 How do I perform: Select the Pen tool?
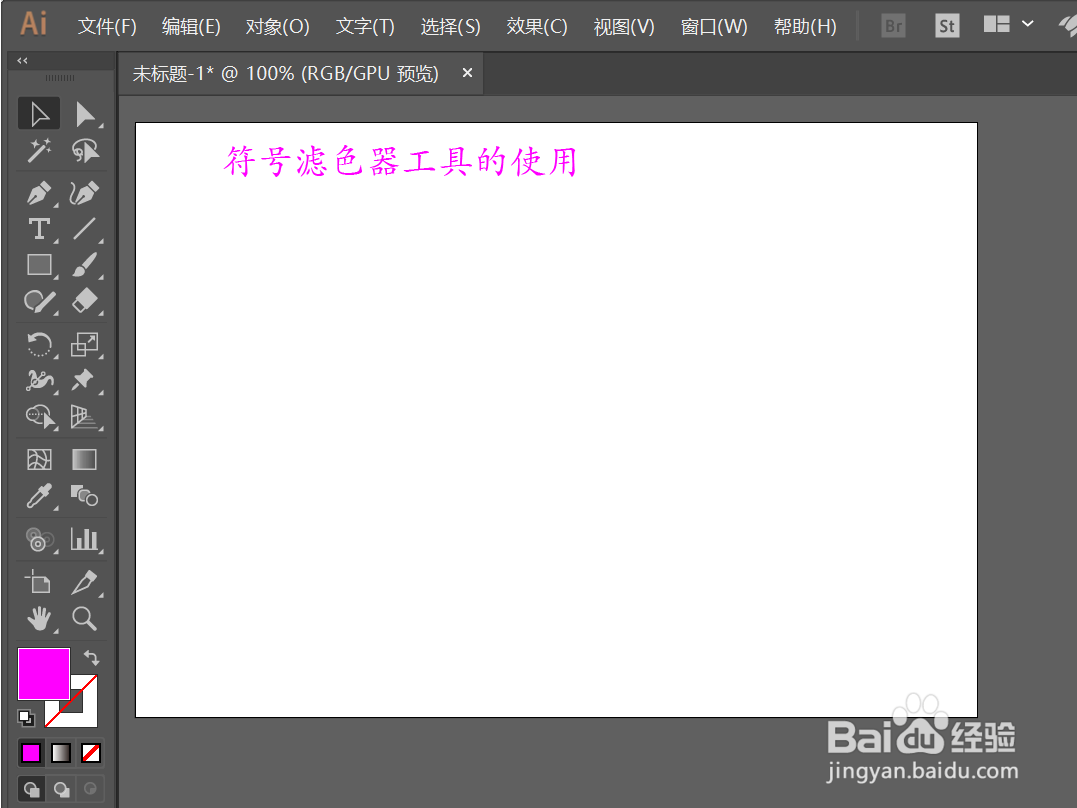click(x=39, y=193)
